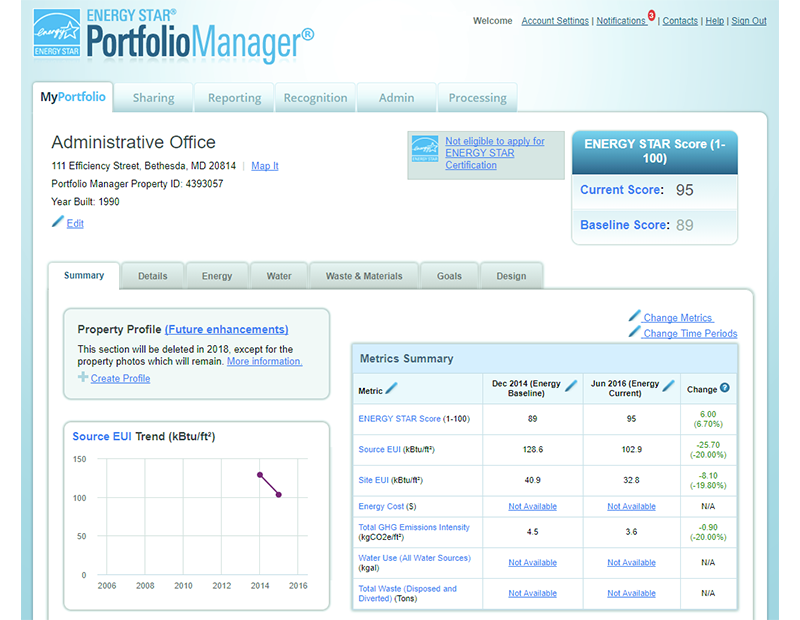The width and height of the screenshot is (800, 620).
Task: Open the Energy Cost metric link
Action: click(x=381, y=506)
